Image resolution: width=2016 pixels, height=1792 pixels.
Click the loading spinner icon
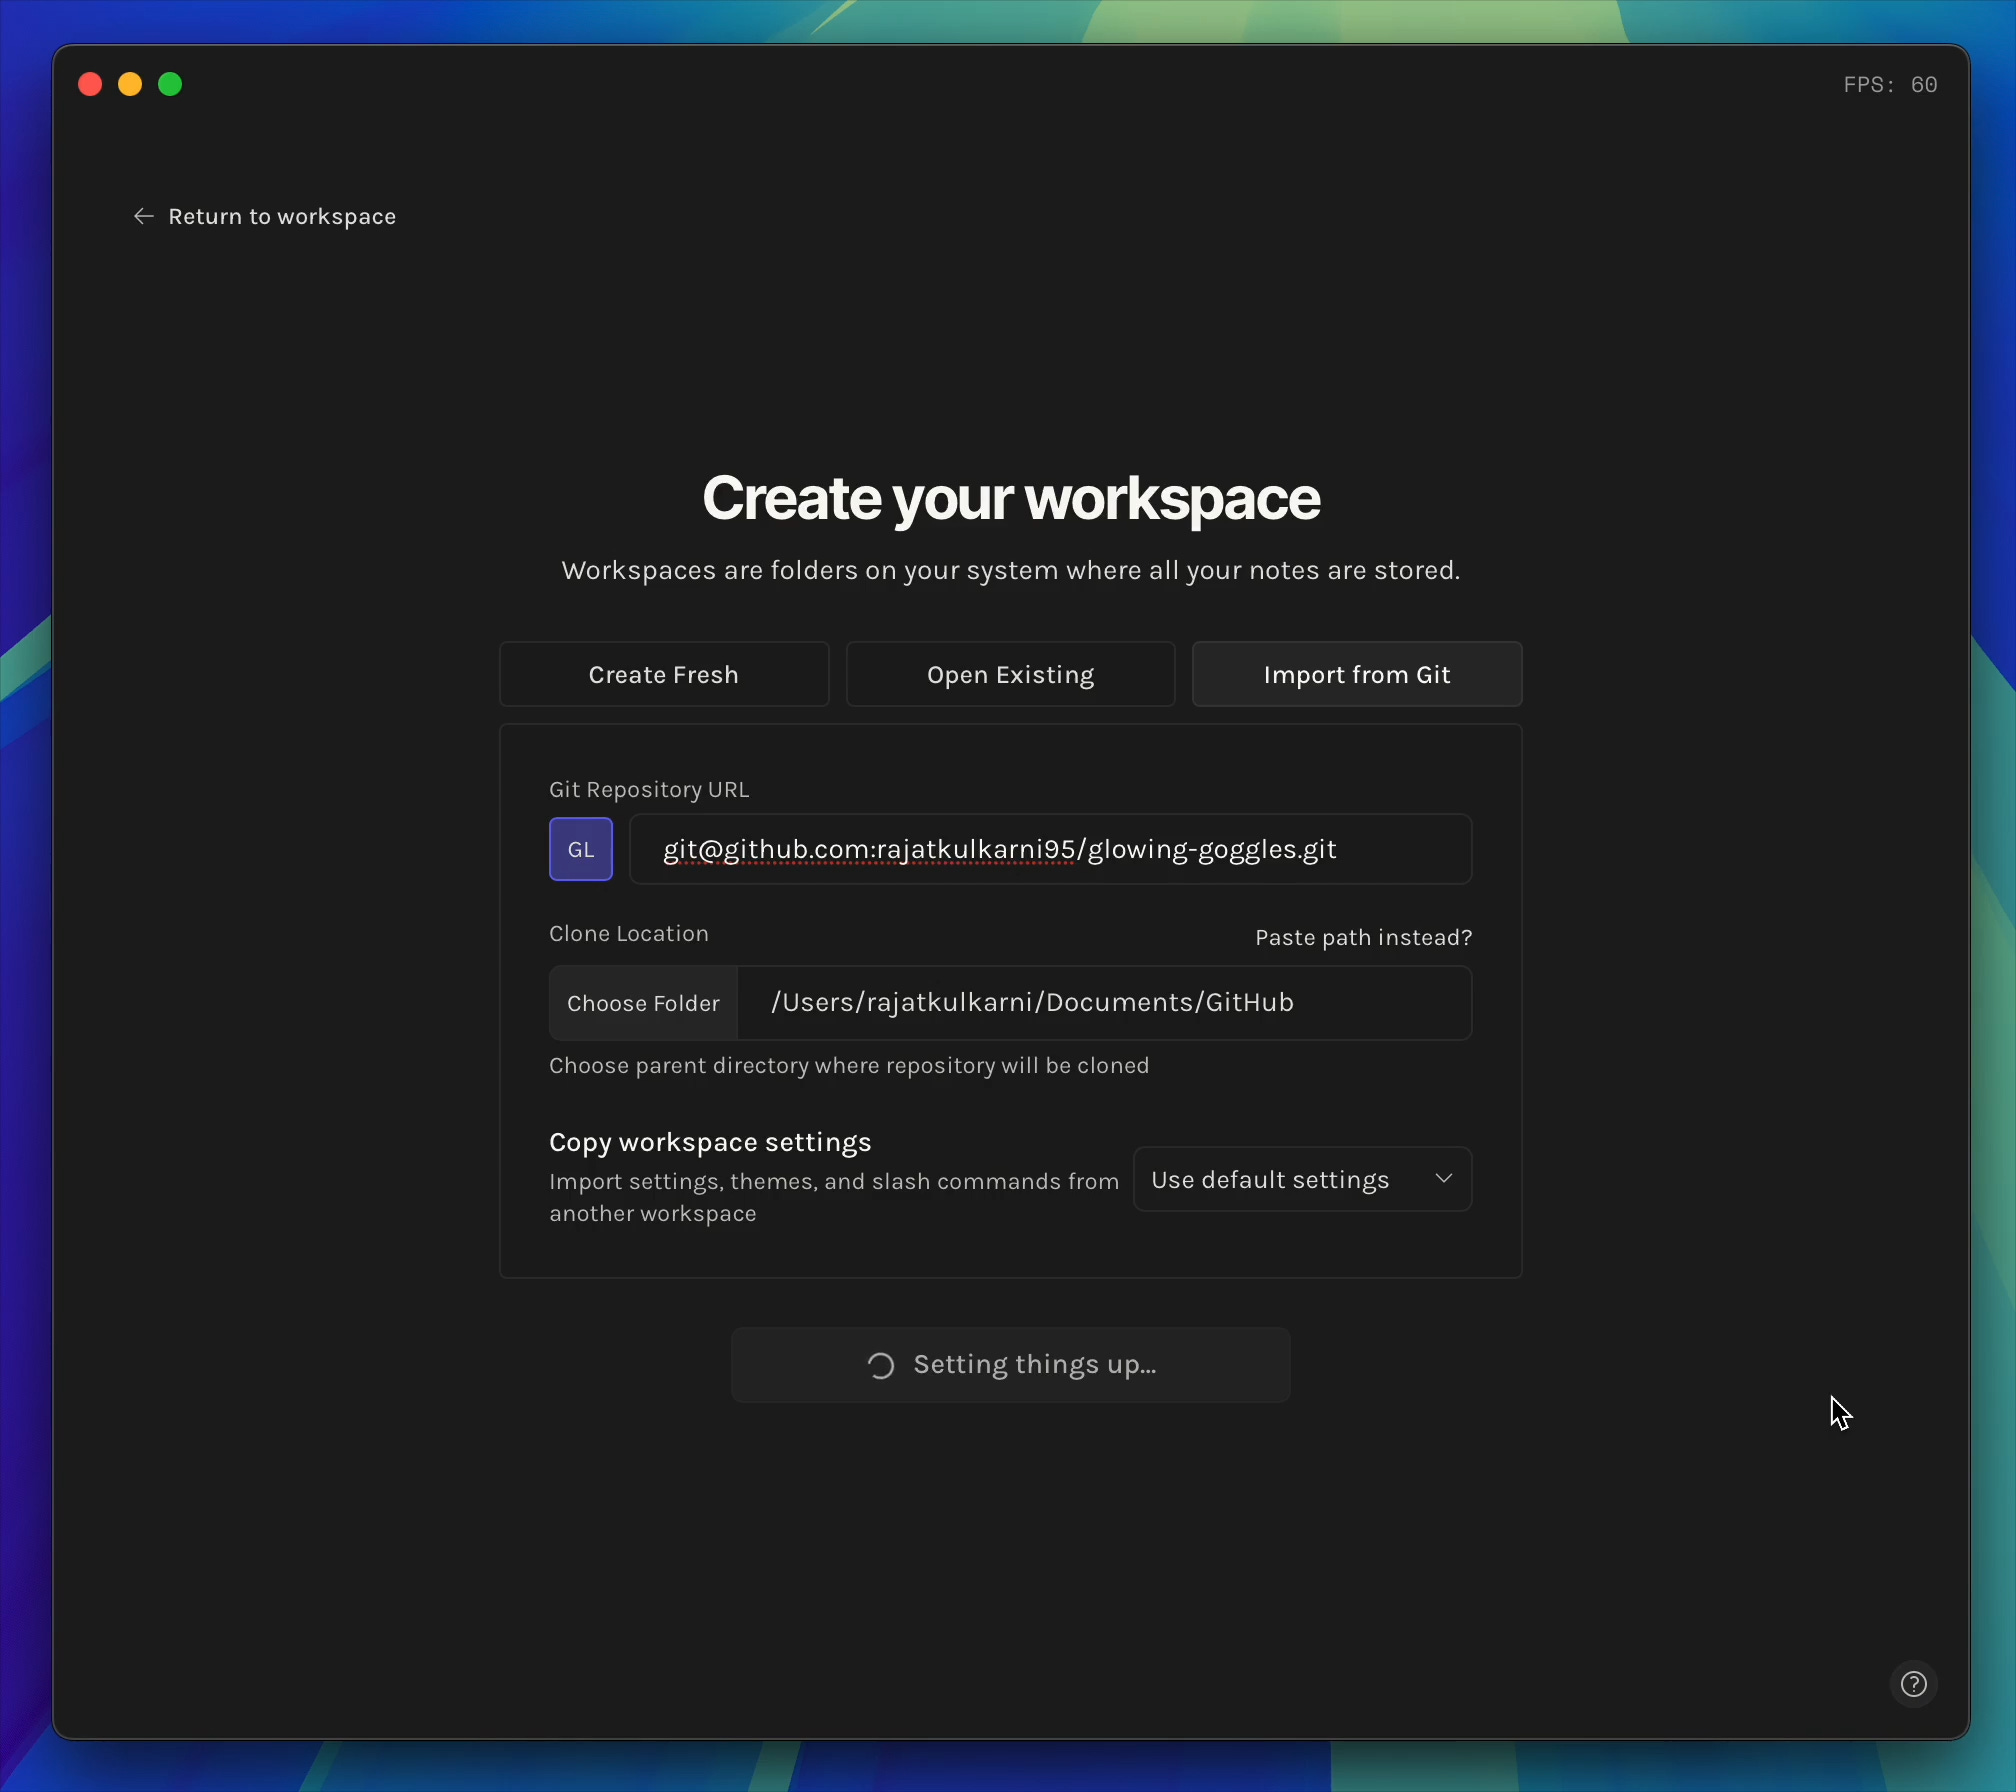[880, 1365]
